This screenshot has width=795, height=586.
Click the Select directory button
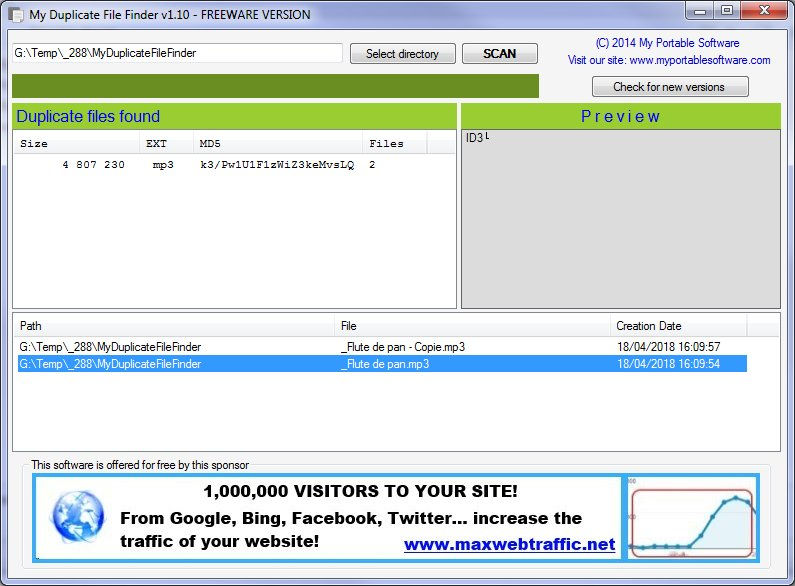point(403,54)
